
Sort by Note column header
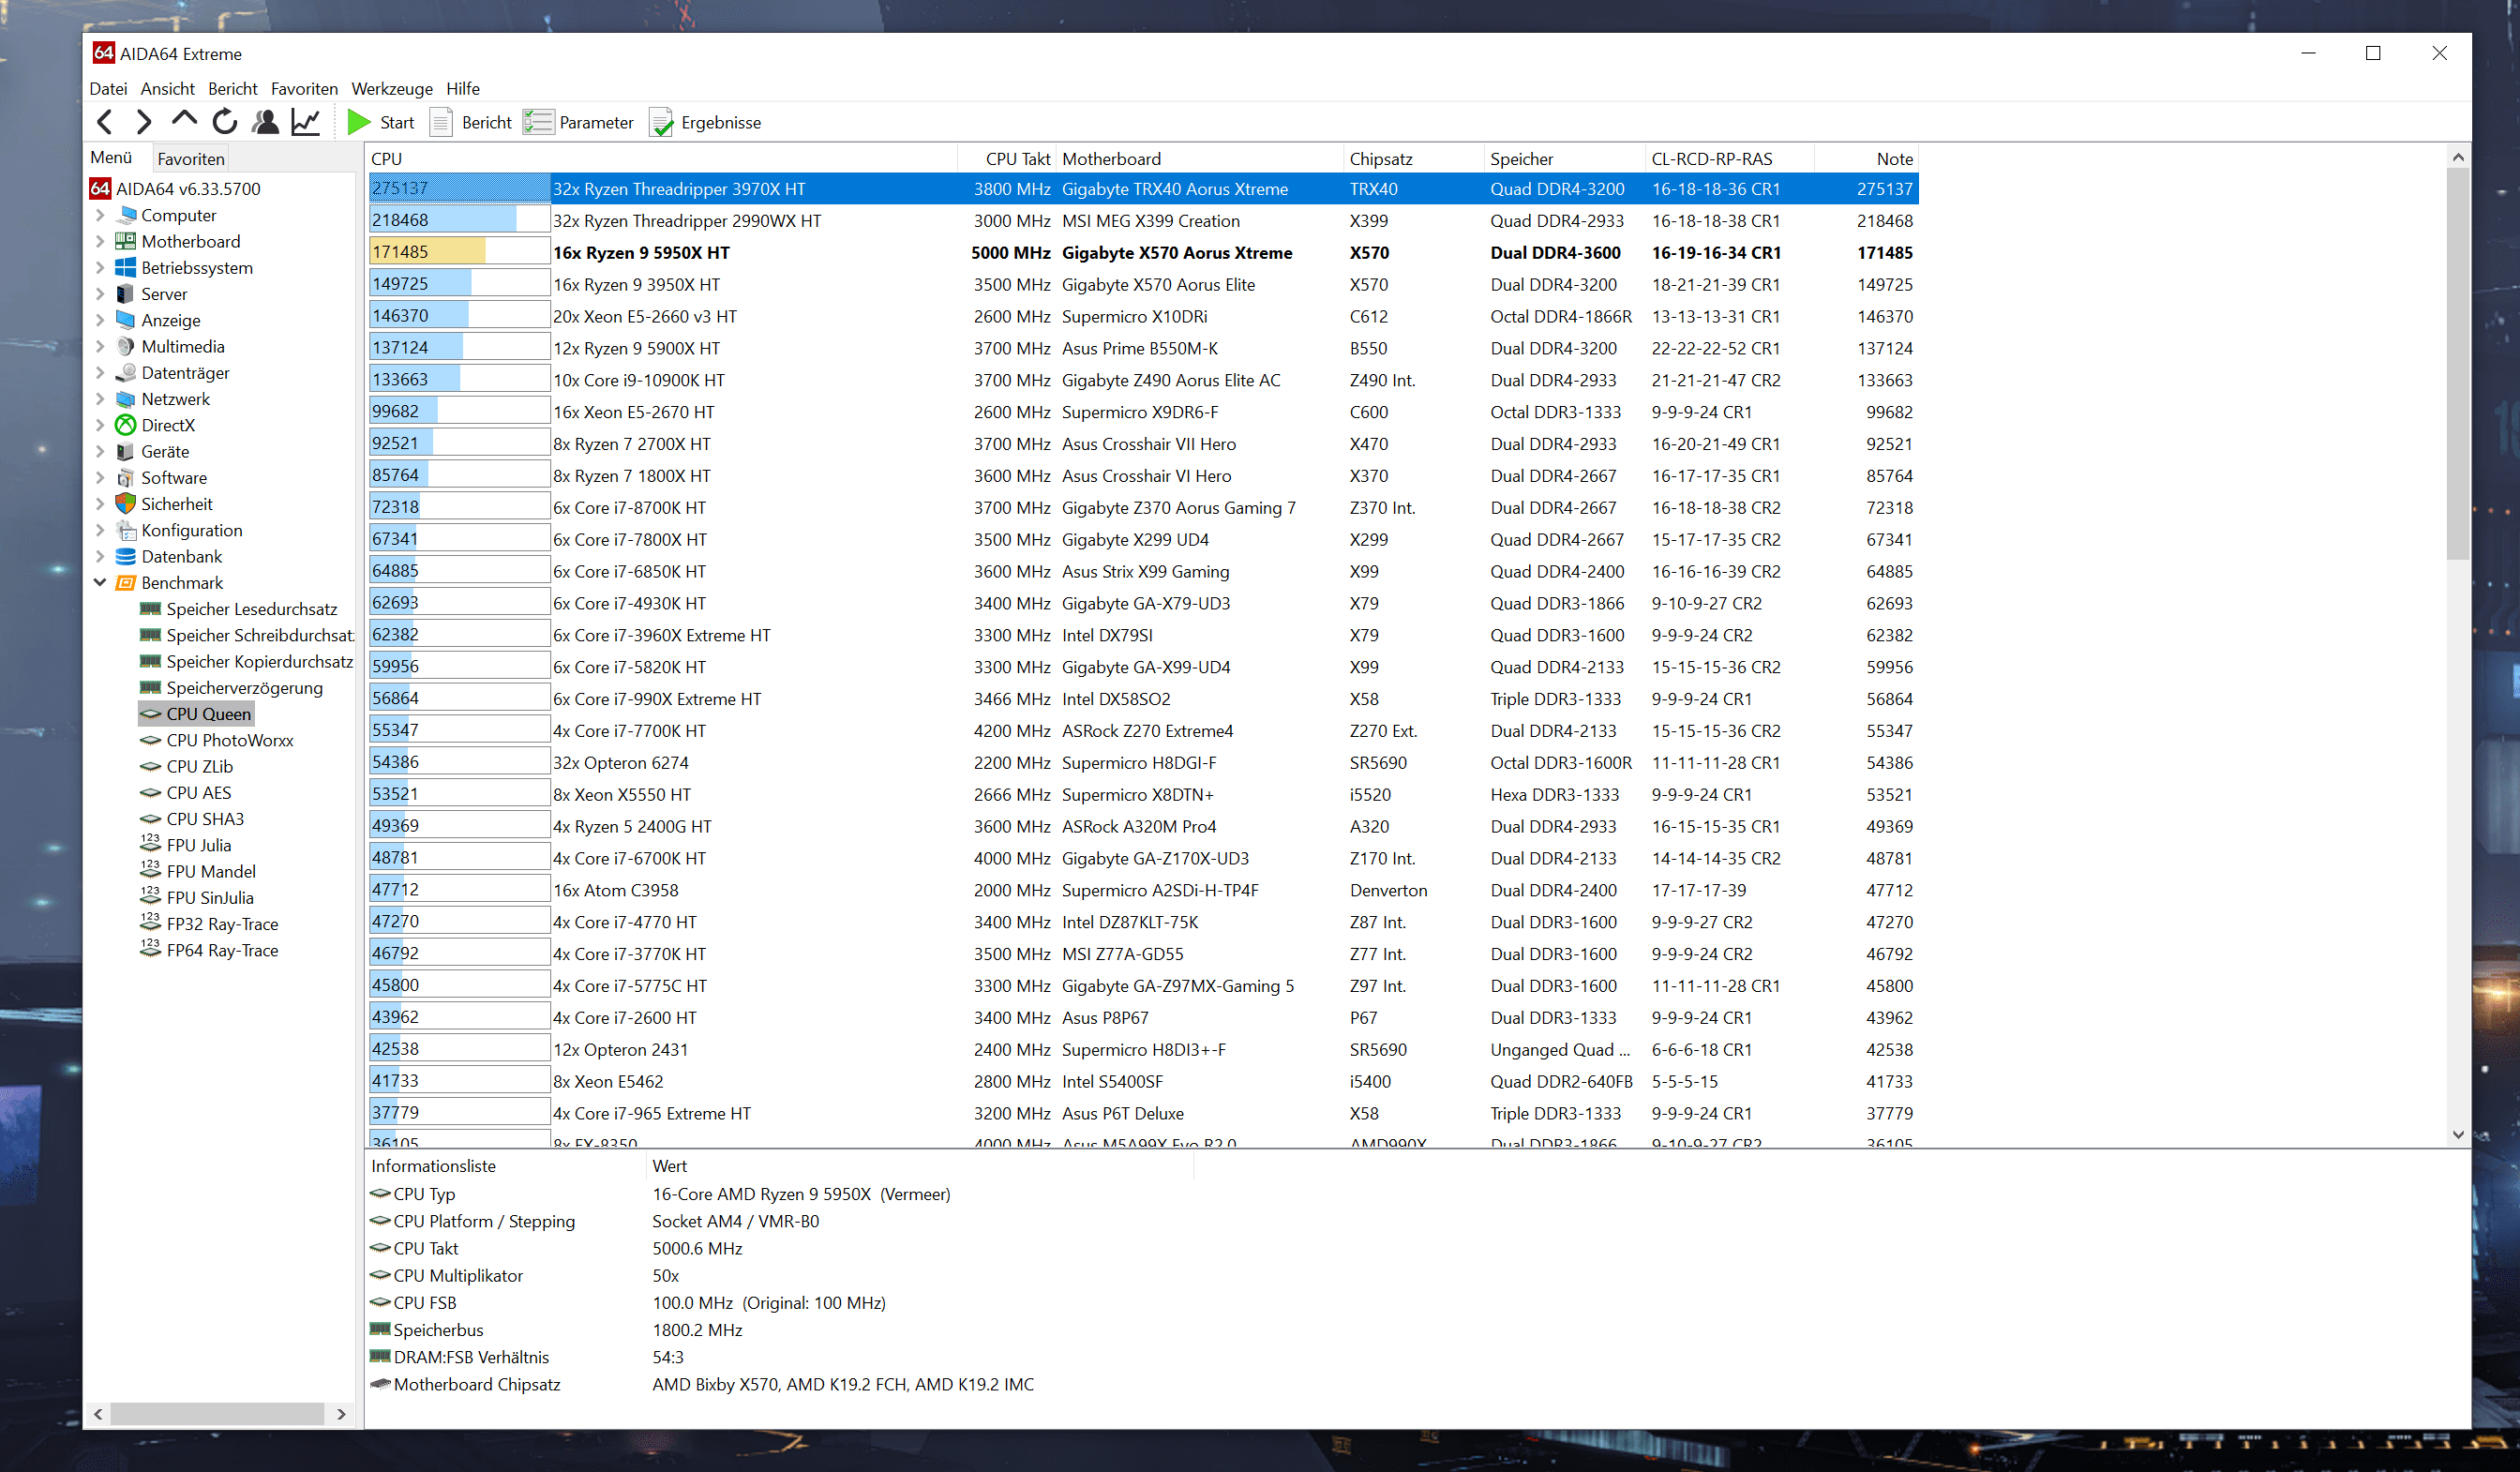point(1867,158)
